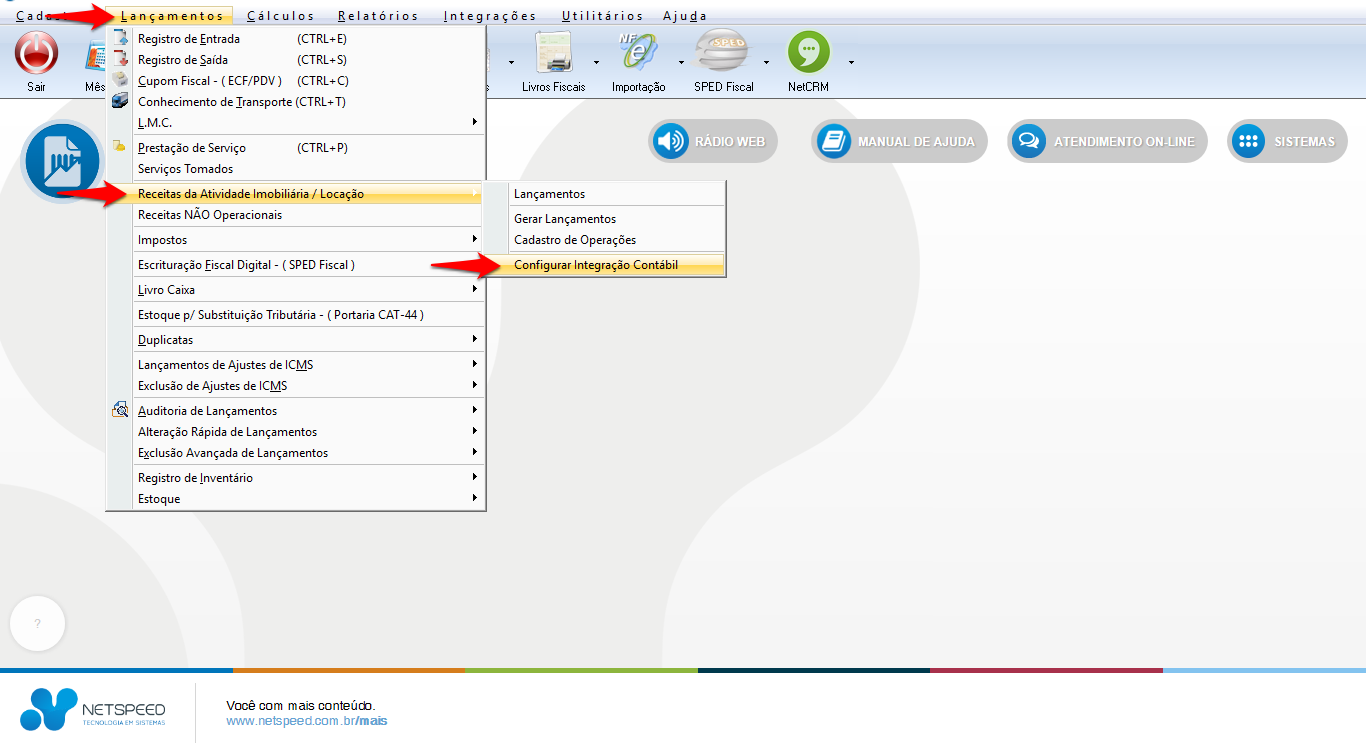The image size is (1366, 749).
Task: Click the Netspeed logo in footer
Action: coord(93,709)
